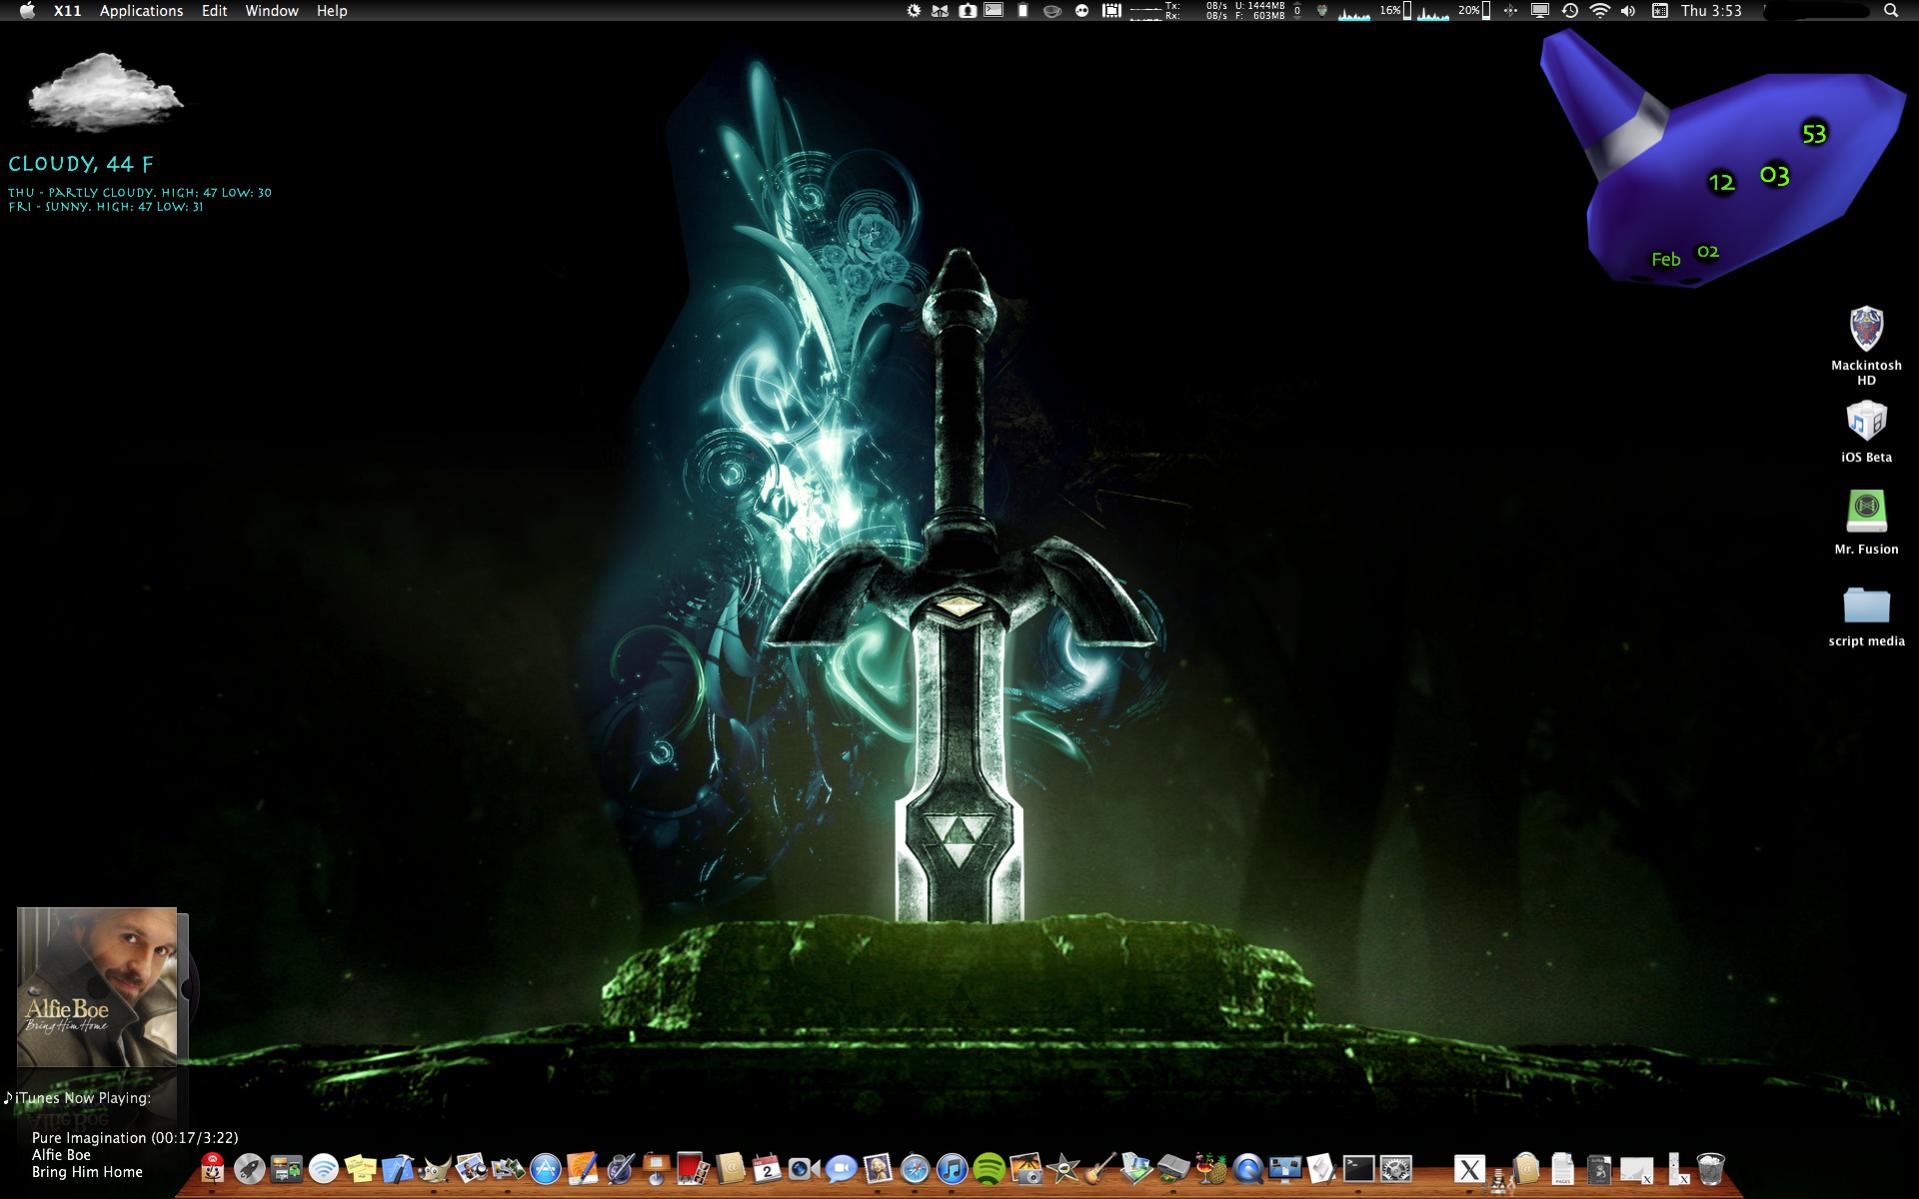This screenshot has width=1919, height=1199.
Task: Click the Wi-Fi status icon
Action: pyautogui.click(x=1600, y=11)
